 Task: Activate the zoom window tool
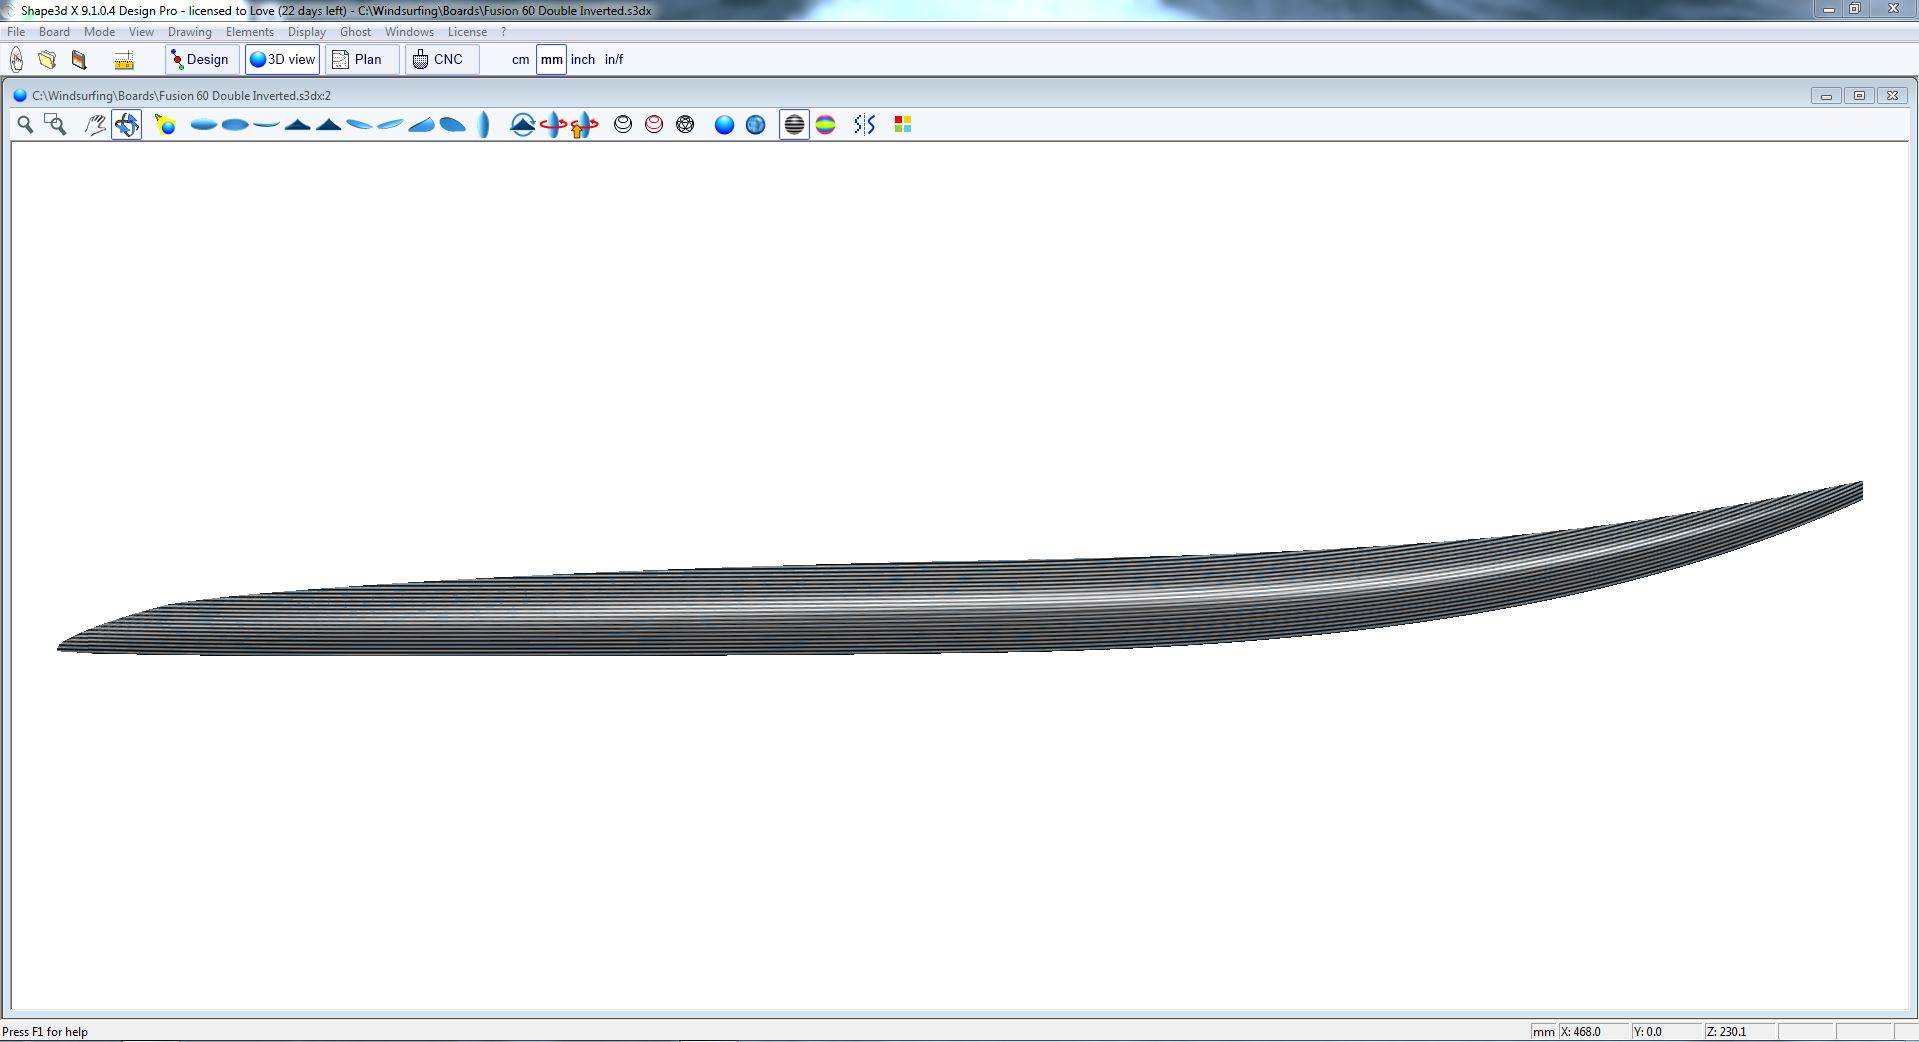coord(56,124)
